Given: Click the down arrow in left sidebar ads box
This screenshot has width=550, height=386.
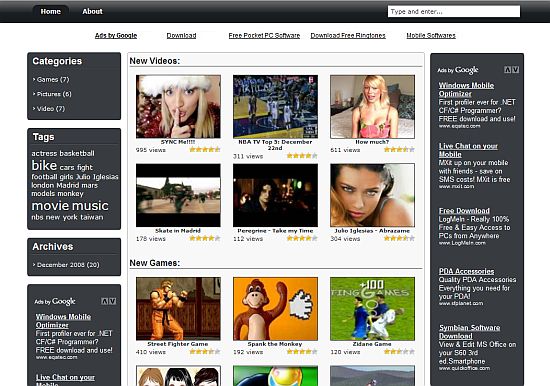Looking at the screenshot, I should [113, 301].
